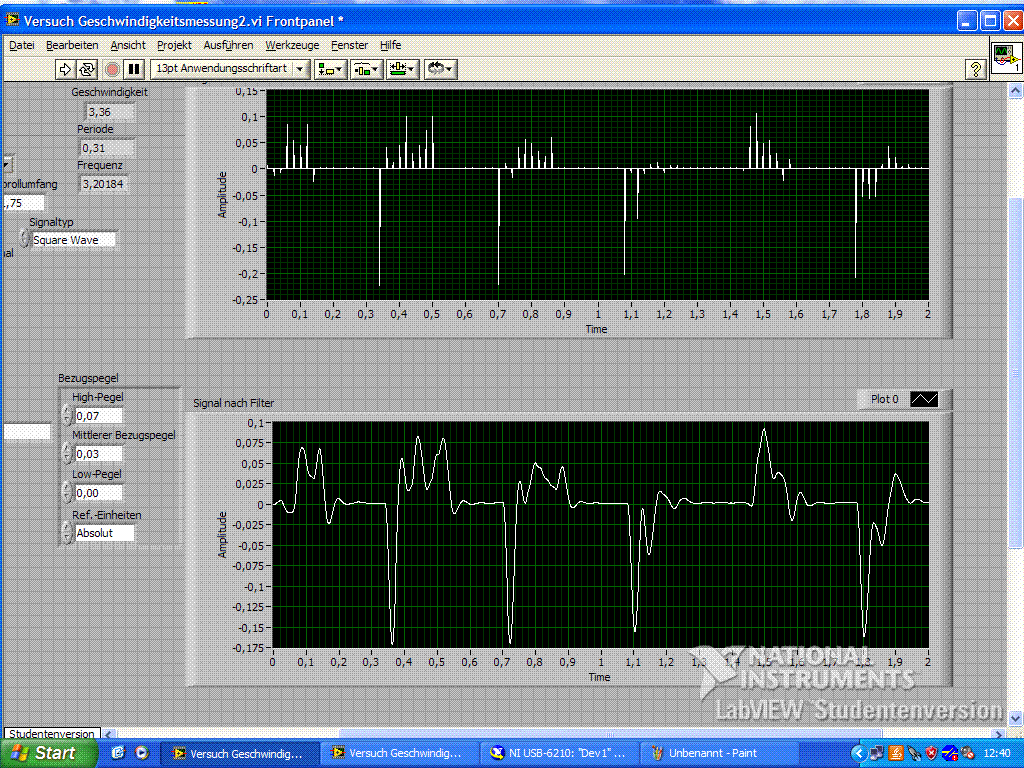Click the Signaltyp Square Wave selector
This screenshot has height=768, width=1024.
point(74,240)
